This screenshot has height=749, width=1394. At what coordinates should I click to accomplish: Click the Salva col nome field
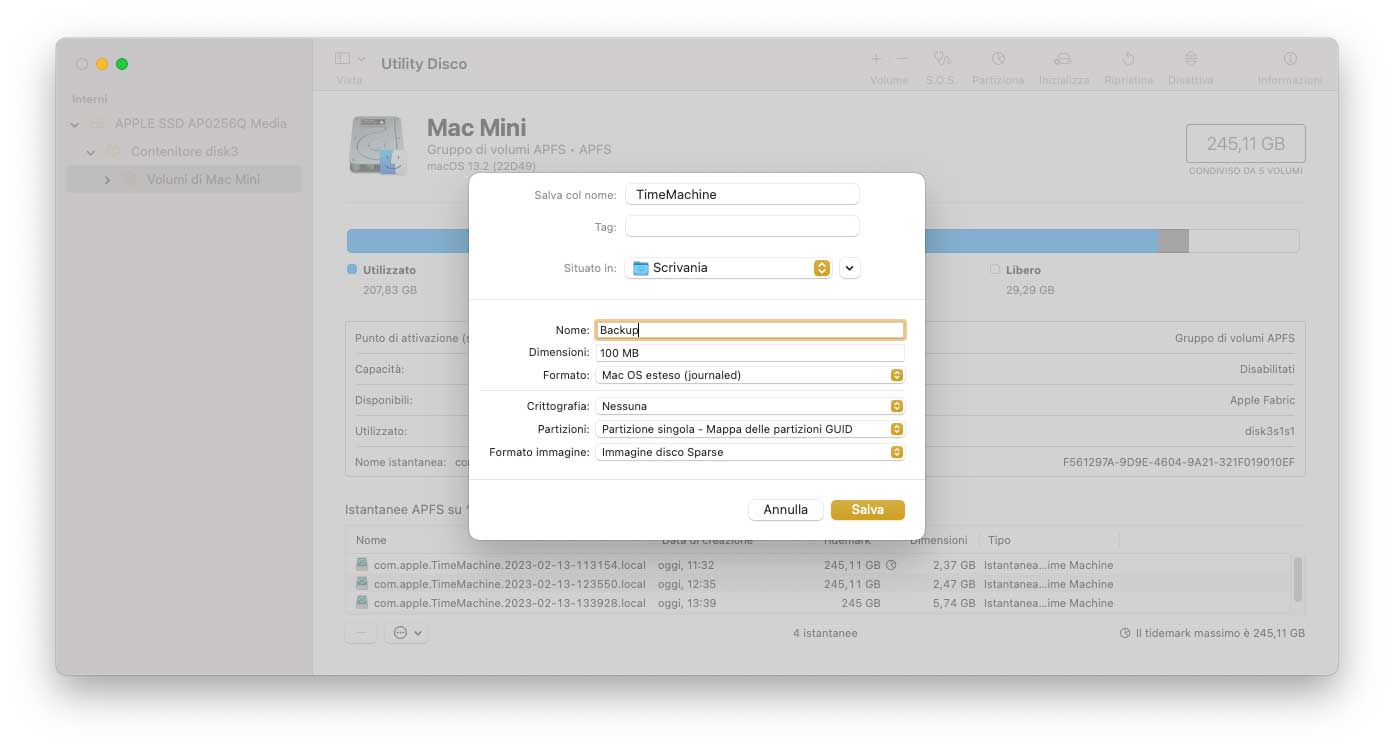tap(742, 194)
